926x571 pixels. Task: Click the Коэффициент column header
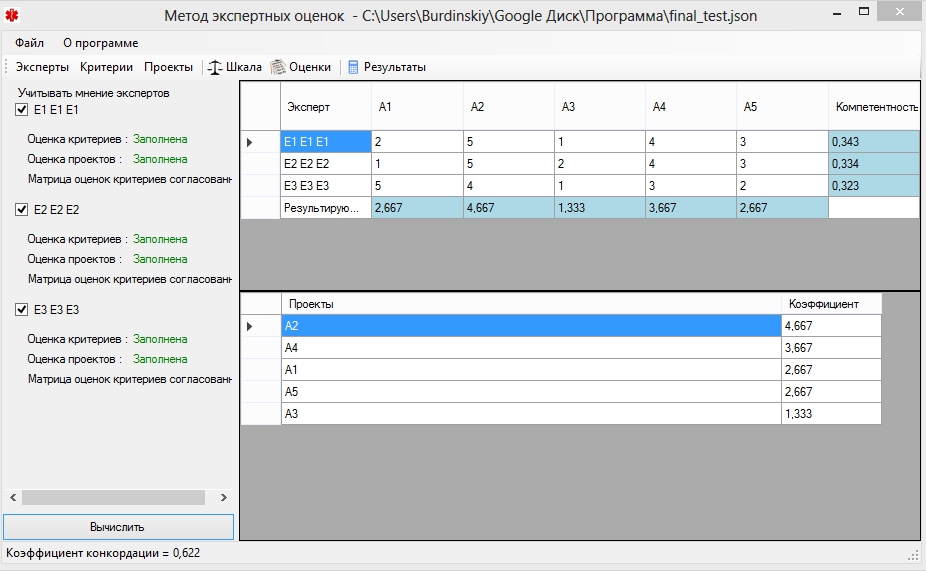(832, 304)
